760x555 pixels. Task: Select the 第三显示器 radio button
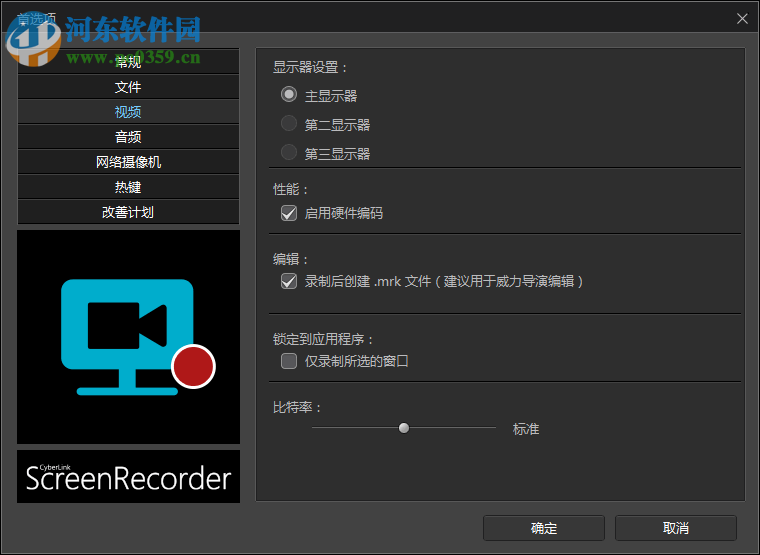coord(289,152)
